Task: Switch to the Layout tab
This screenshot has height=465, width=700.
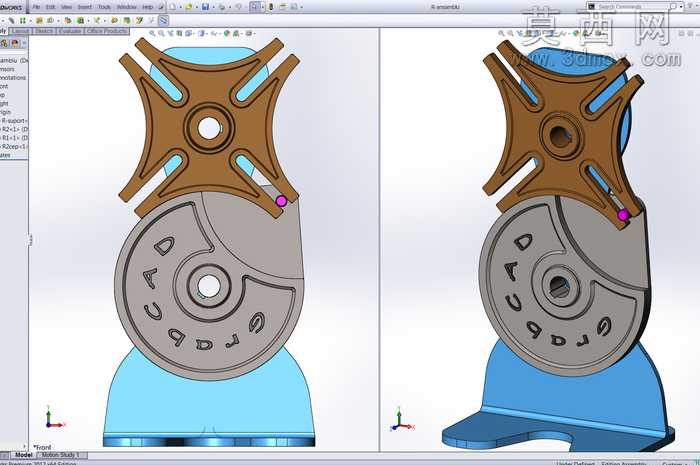Action: point(21,31)
